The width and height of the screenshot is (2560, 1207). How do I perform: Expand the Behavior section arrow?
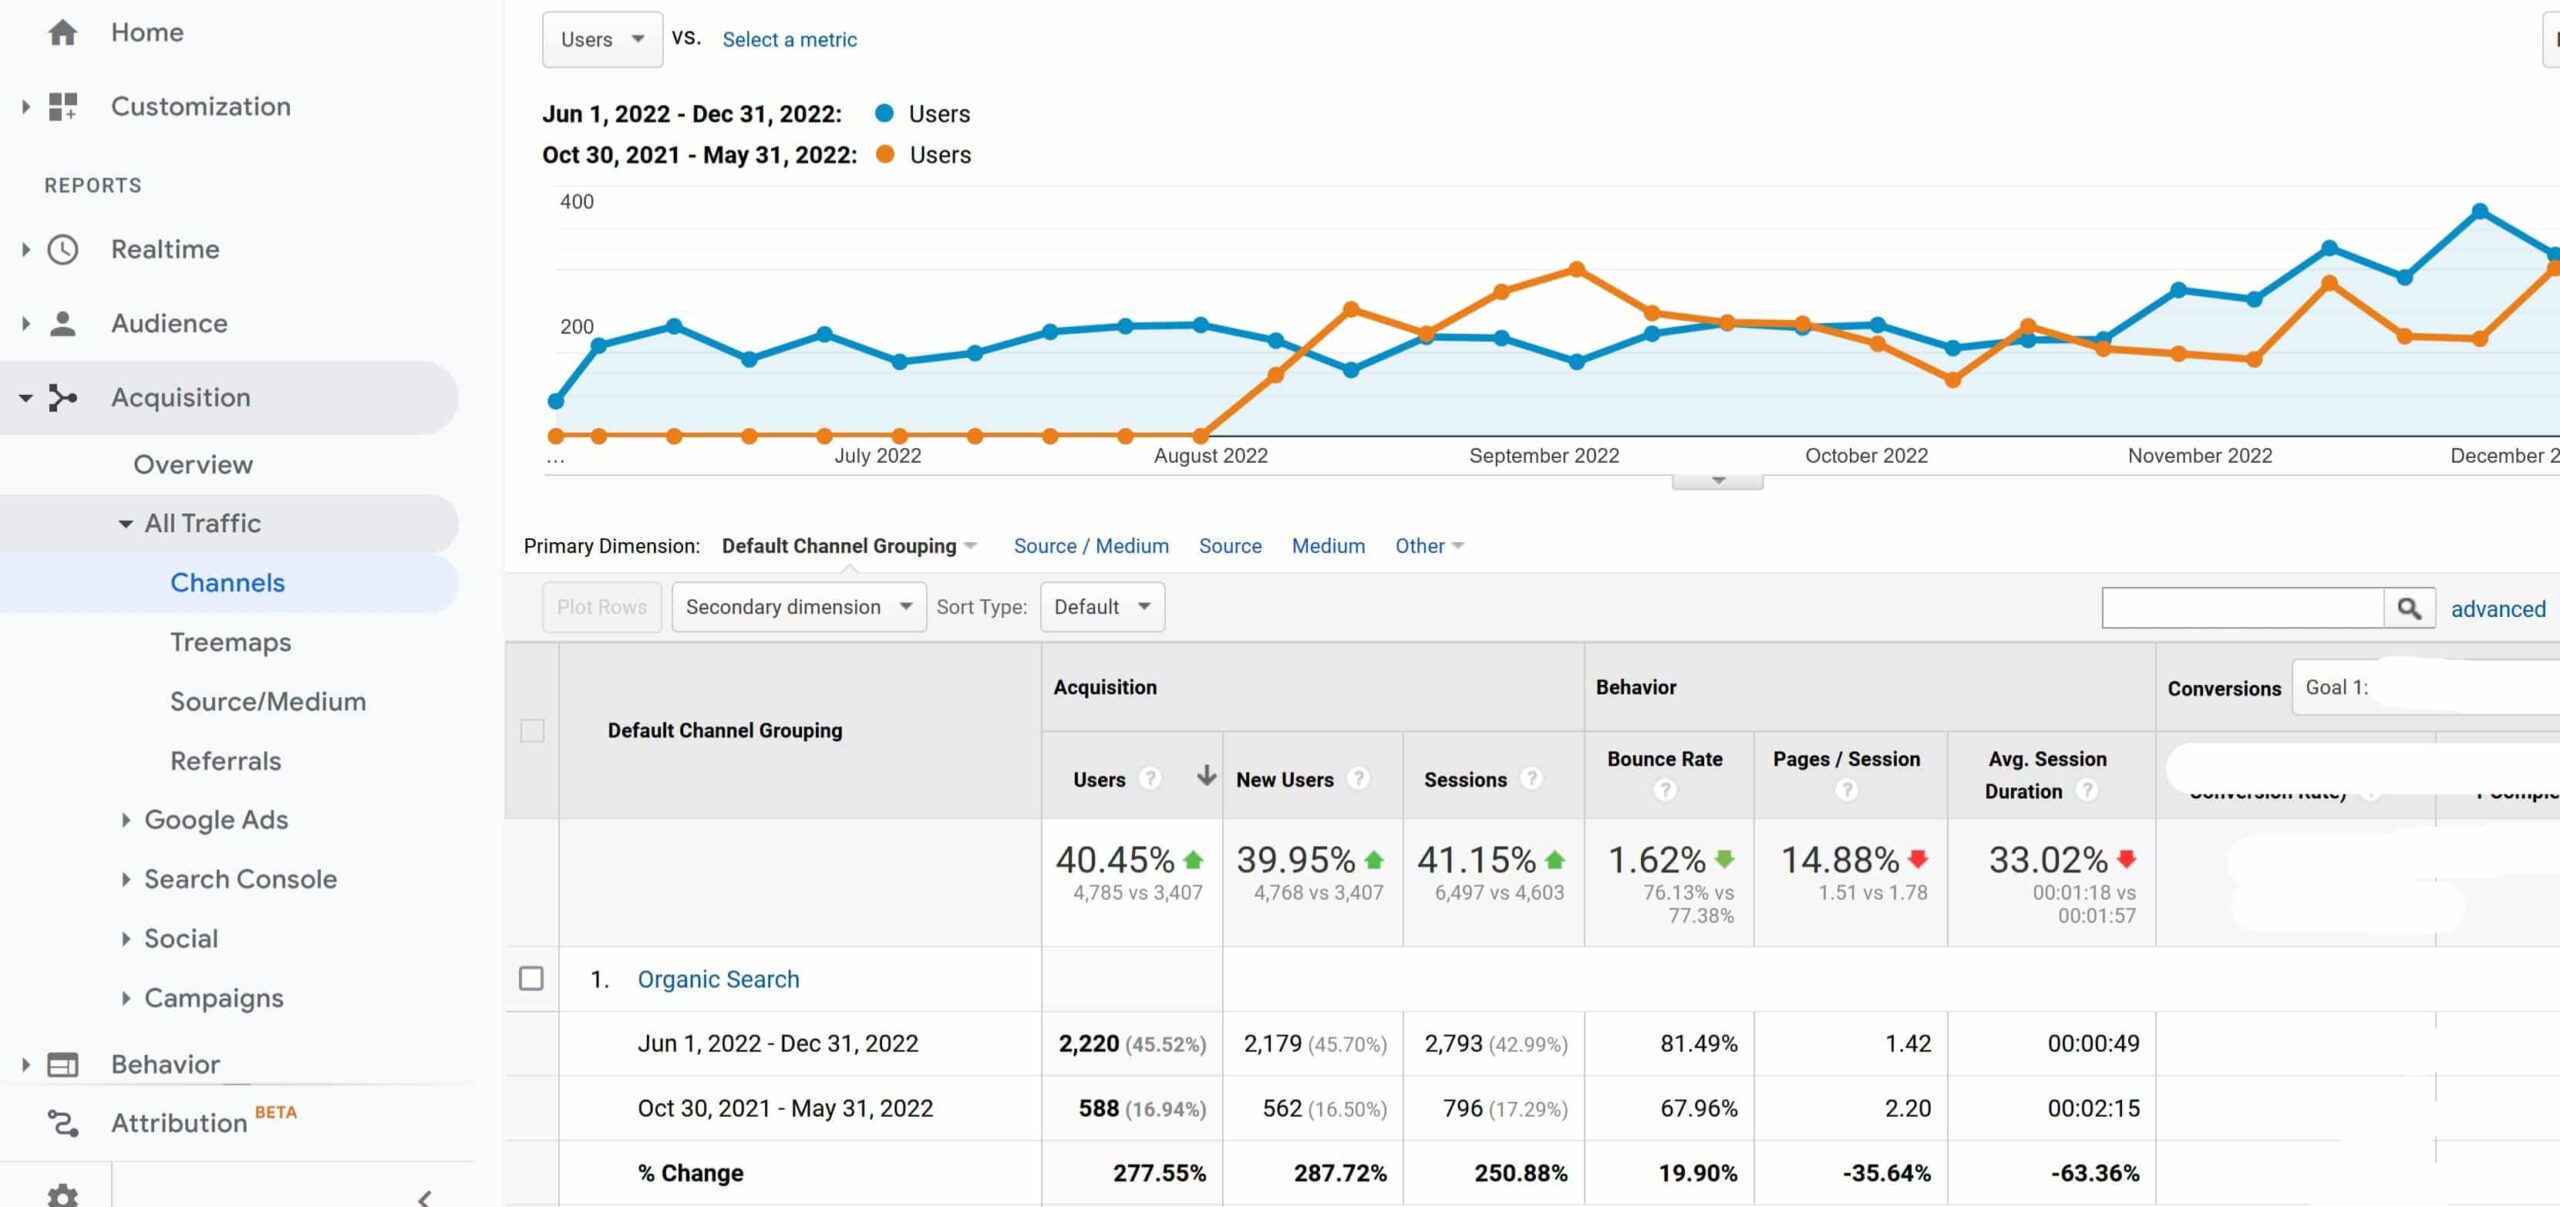point(26,1065)
